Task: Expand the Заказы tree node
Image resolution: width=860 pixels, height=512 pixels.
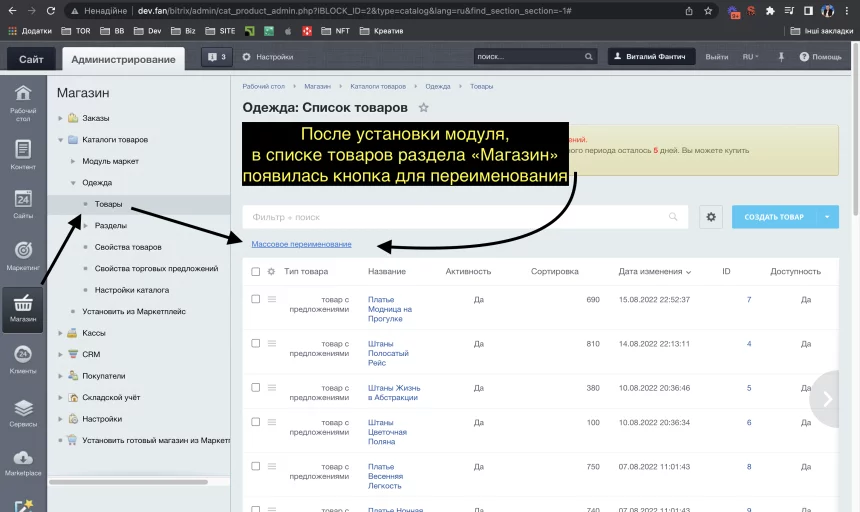Action: click(x=60, y=118)
